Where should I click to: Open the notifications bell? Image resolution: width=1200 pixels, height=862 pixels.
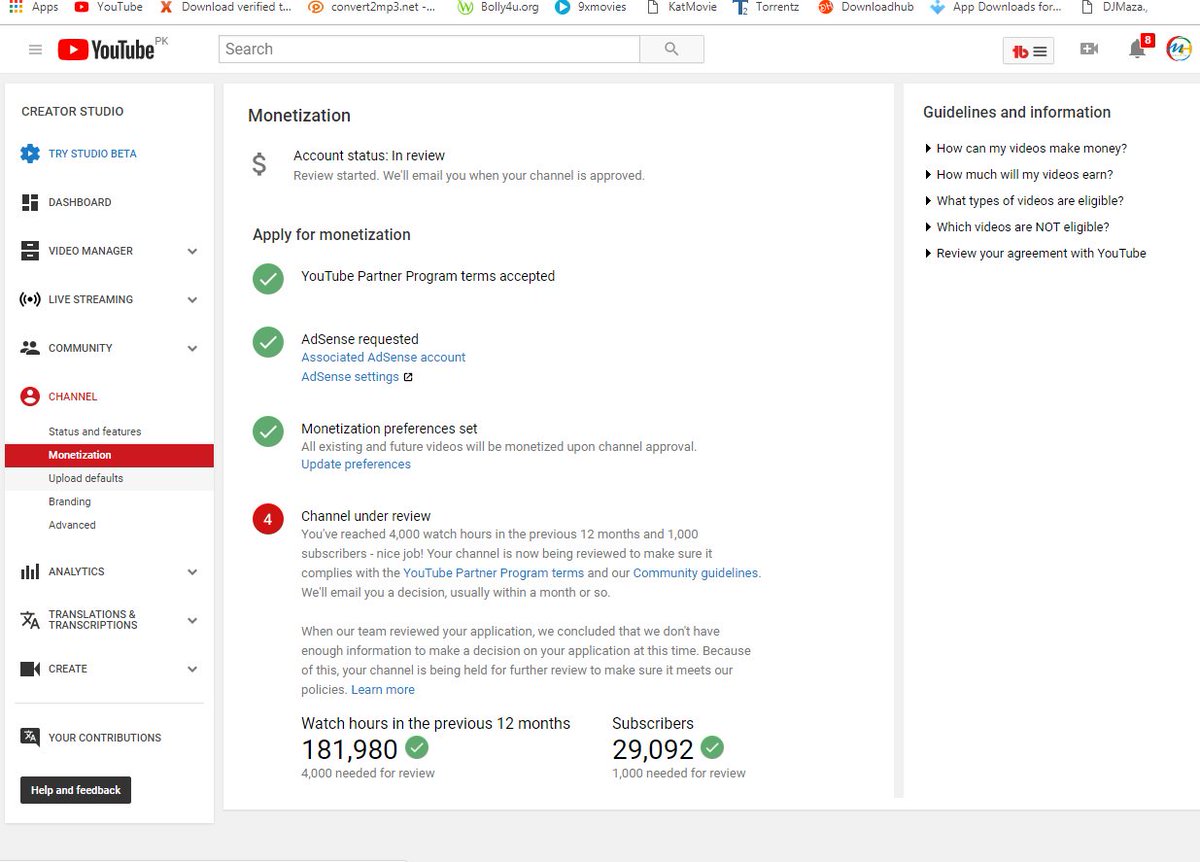click(x=1137, y=49)
